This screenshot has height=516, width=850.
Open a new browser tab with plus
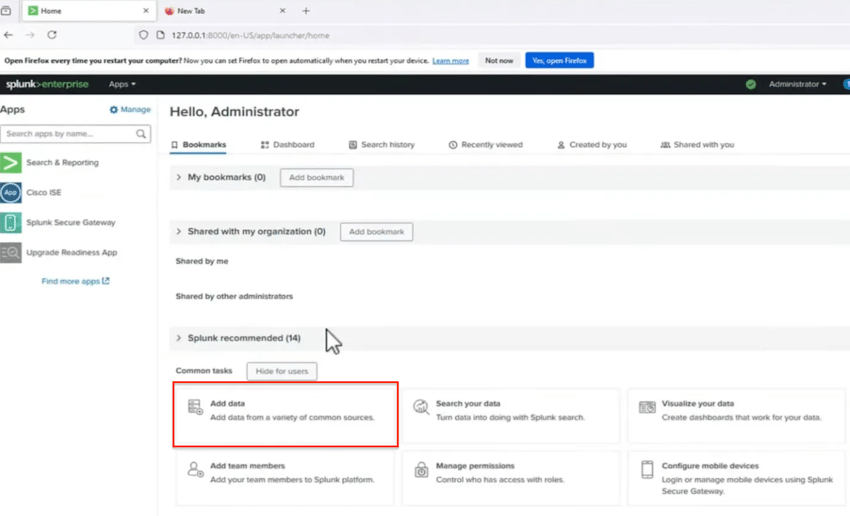click(306, 11)
